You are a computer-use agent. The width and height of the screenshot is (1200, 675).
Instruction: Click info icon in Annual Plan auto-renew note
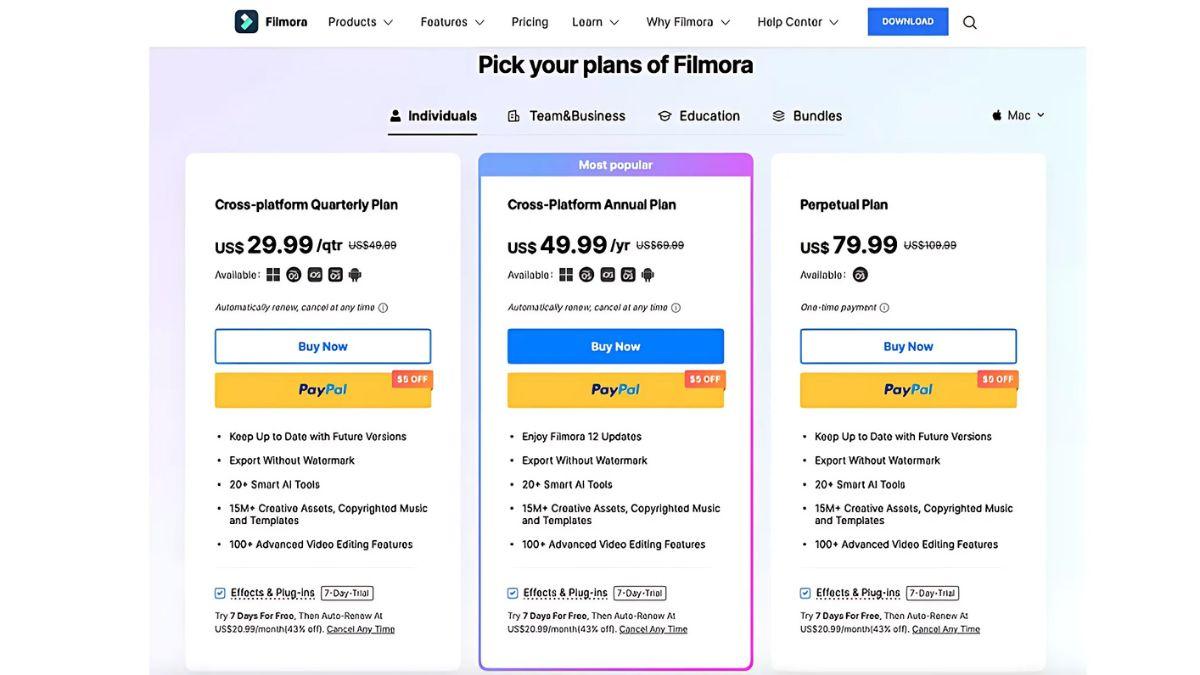pos(676,308)
